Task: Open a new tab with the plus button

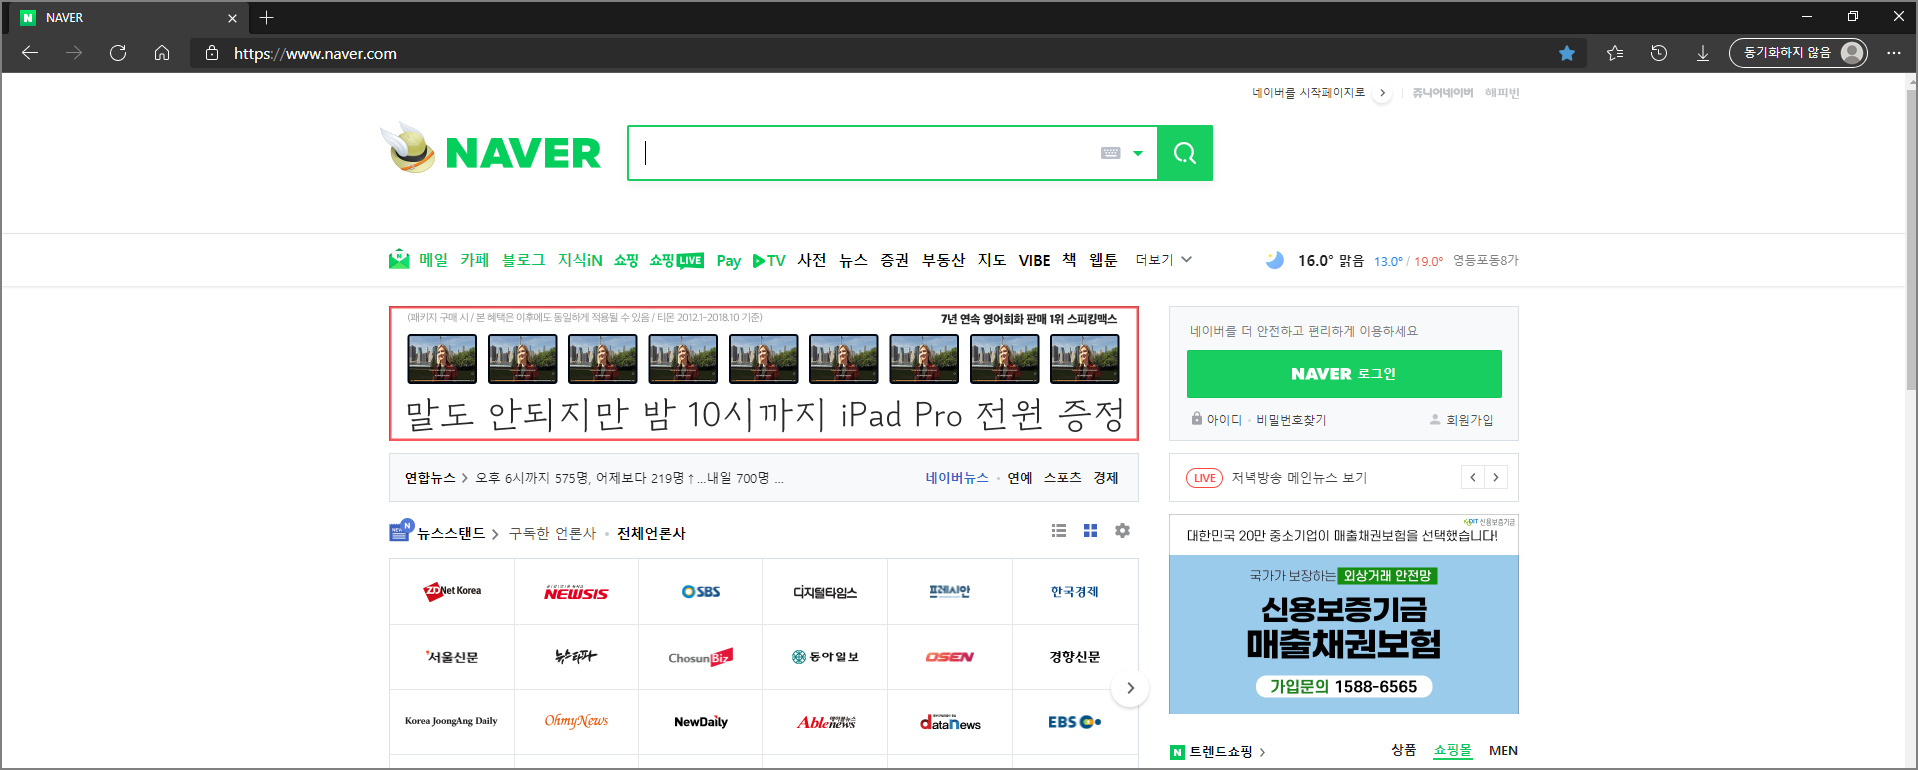Action: click(x=266, y=17)
